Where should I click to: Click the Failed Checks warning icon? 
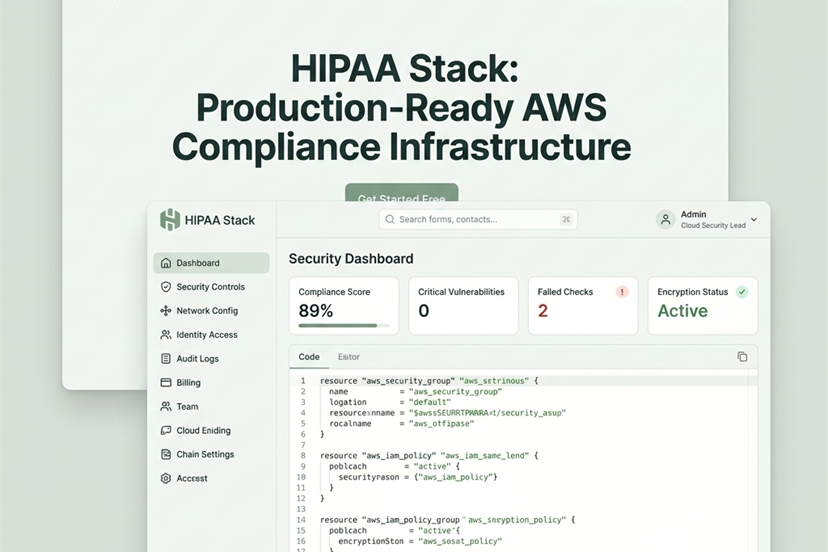click(622, 292)
